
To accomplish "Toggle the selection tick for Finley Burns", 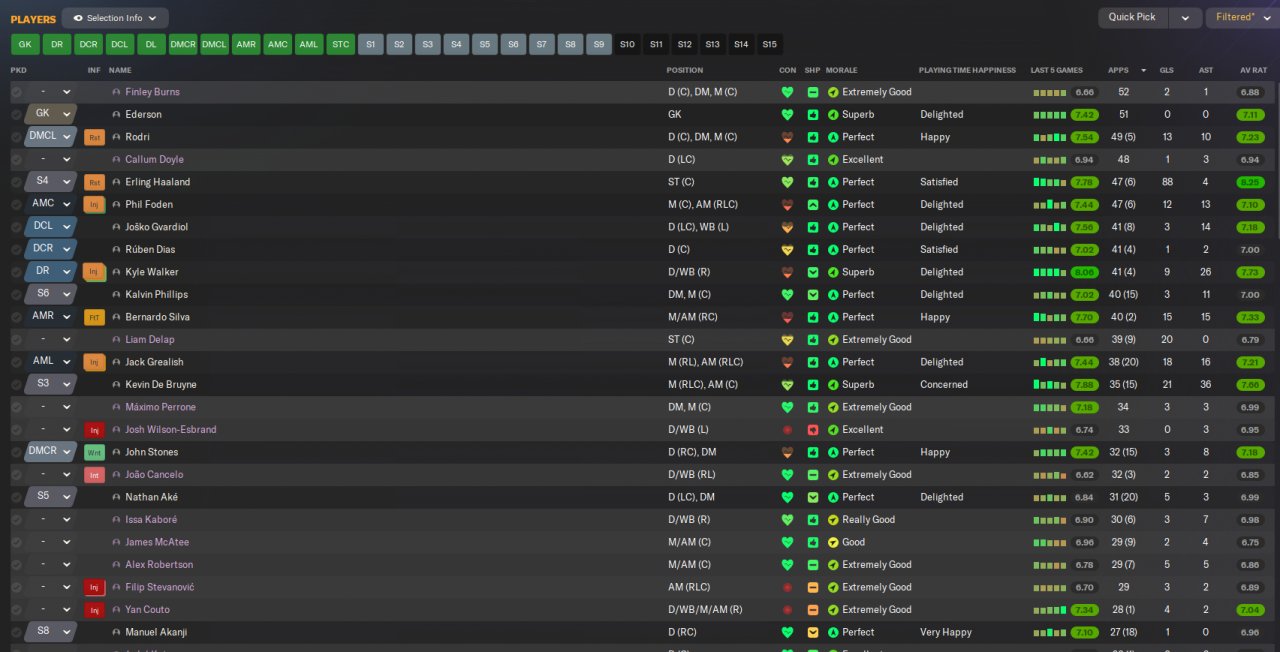I will pos(16,92).
